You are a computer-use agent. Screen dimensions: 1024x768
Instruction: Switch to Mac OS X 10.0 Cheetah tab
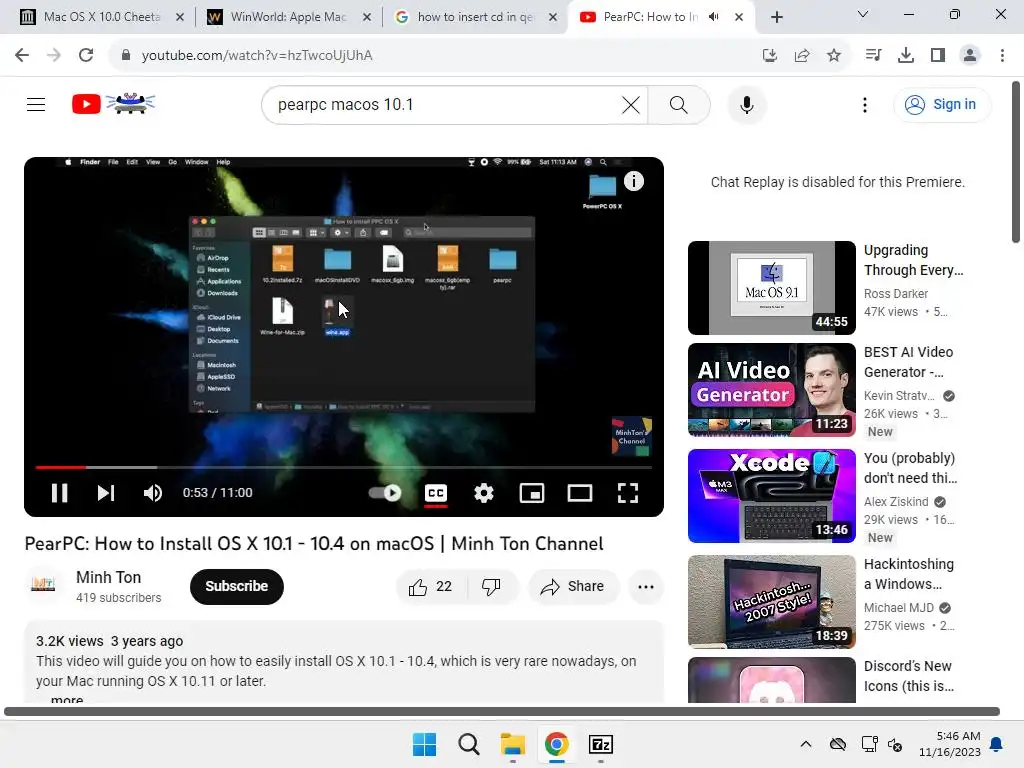pos(101,17)
